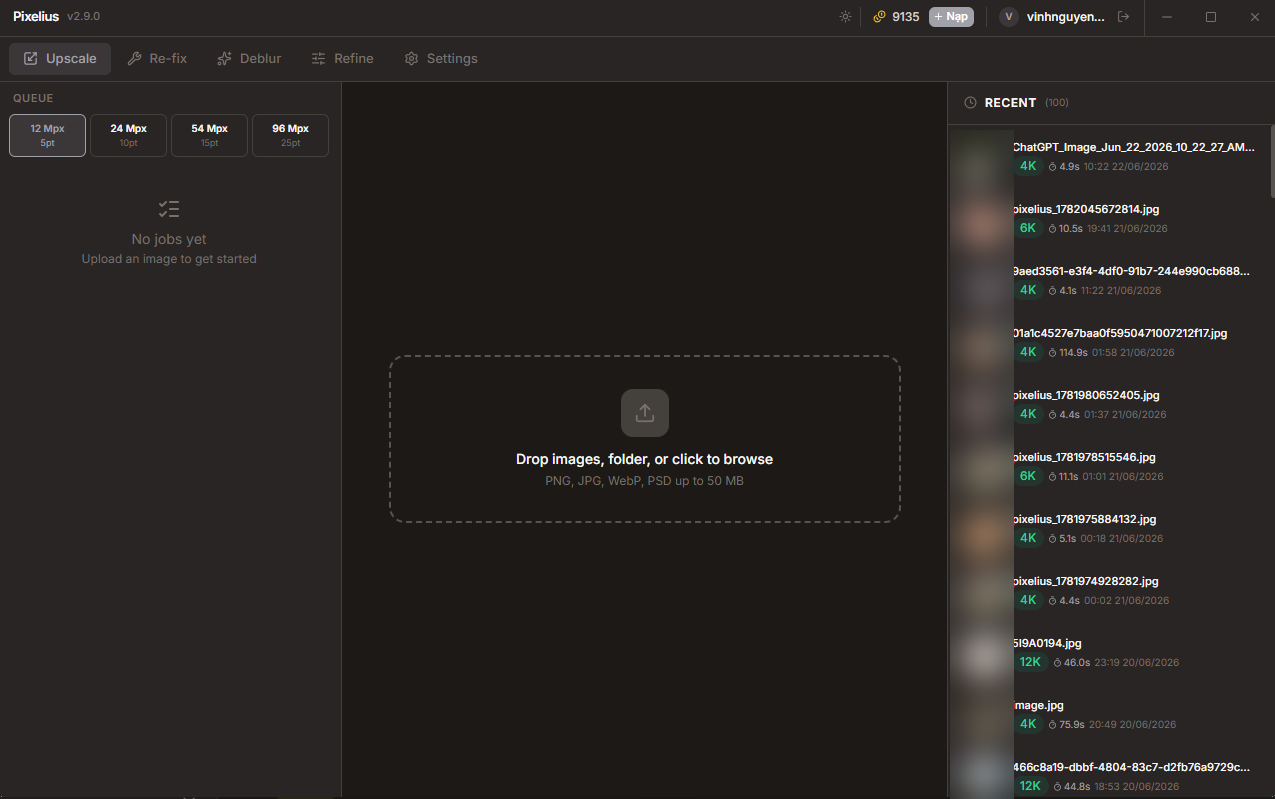Image resolution: width=1275 pixels, height=799 pixels.
Task: Select the 12 Mpx 5pt option
Action: tap(47, 135)
